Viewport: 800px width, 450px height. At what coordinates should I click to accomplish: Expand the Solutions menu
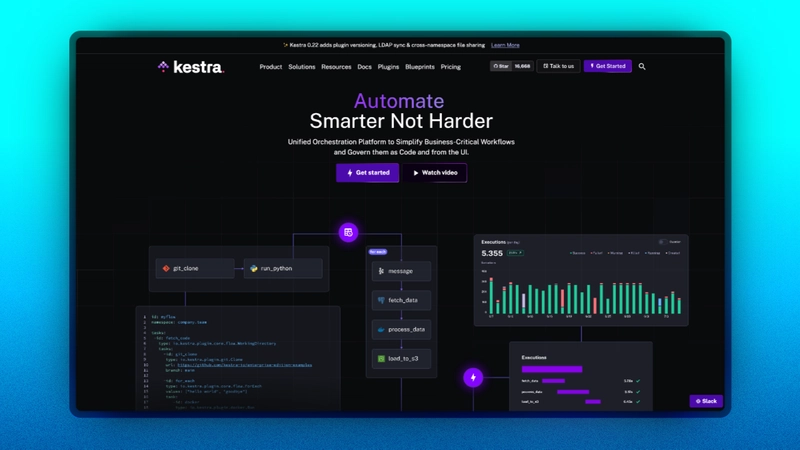(x=302, y=67)
